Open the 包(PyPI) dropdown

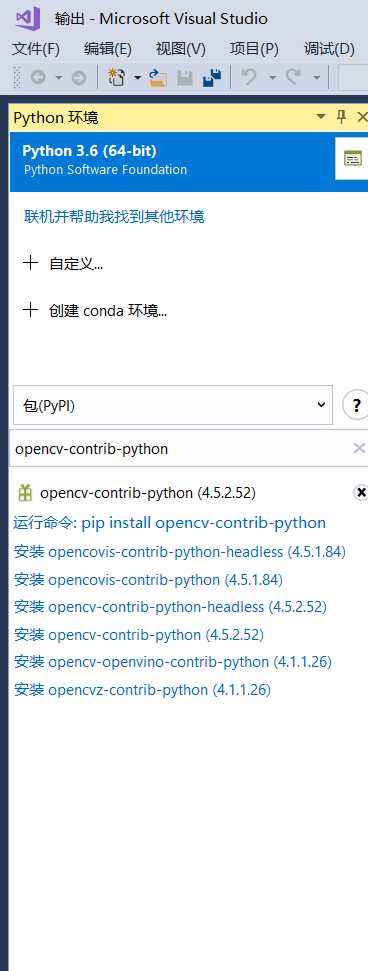172,405
